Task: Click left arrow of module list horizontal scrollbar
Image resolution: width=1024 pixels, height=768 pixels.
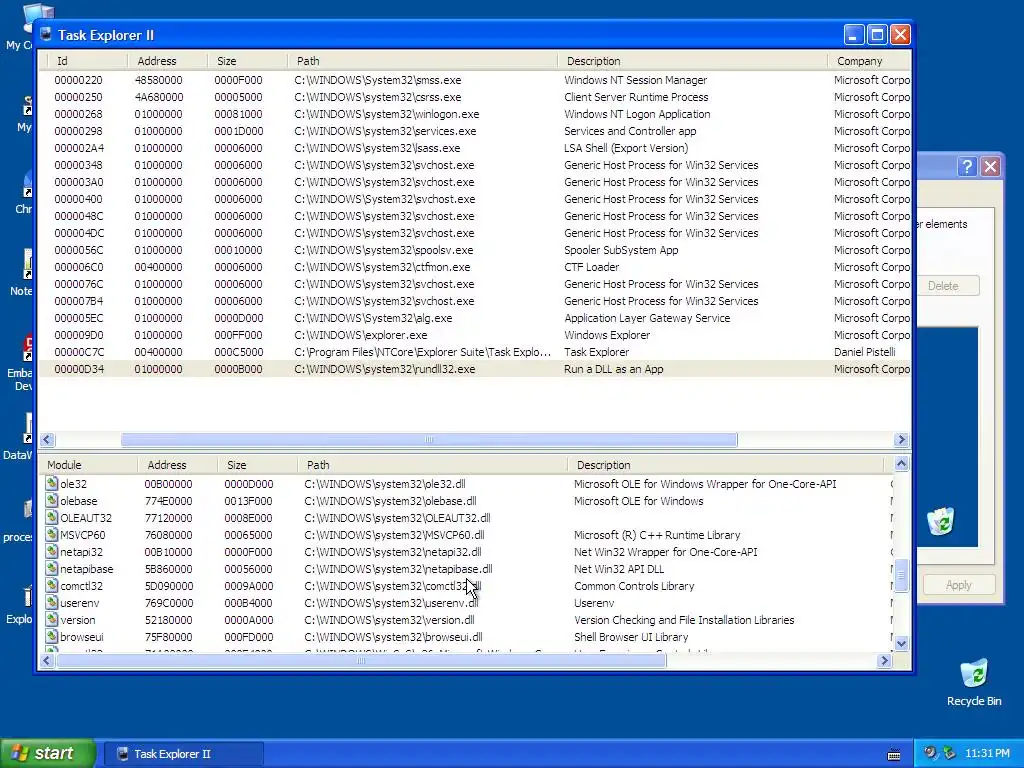Action: pos(47,660)
